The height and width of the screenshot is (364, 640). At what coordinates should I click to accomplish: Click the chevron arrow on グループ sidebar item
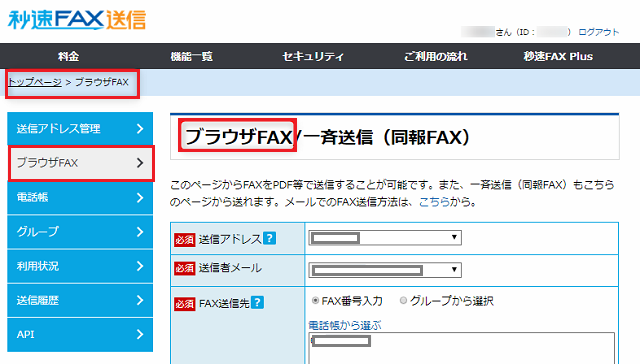(x=140, y=232)
